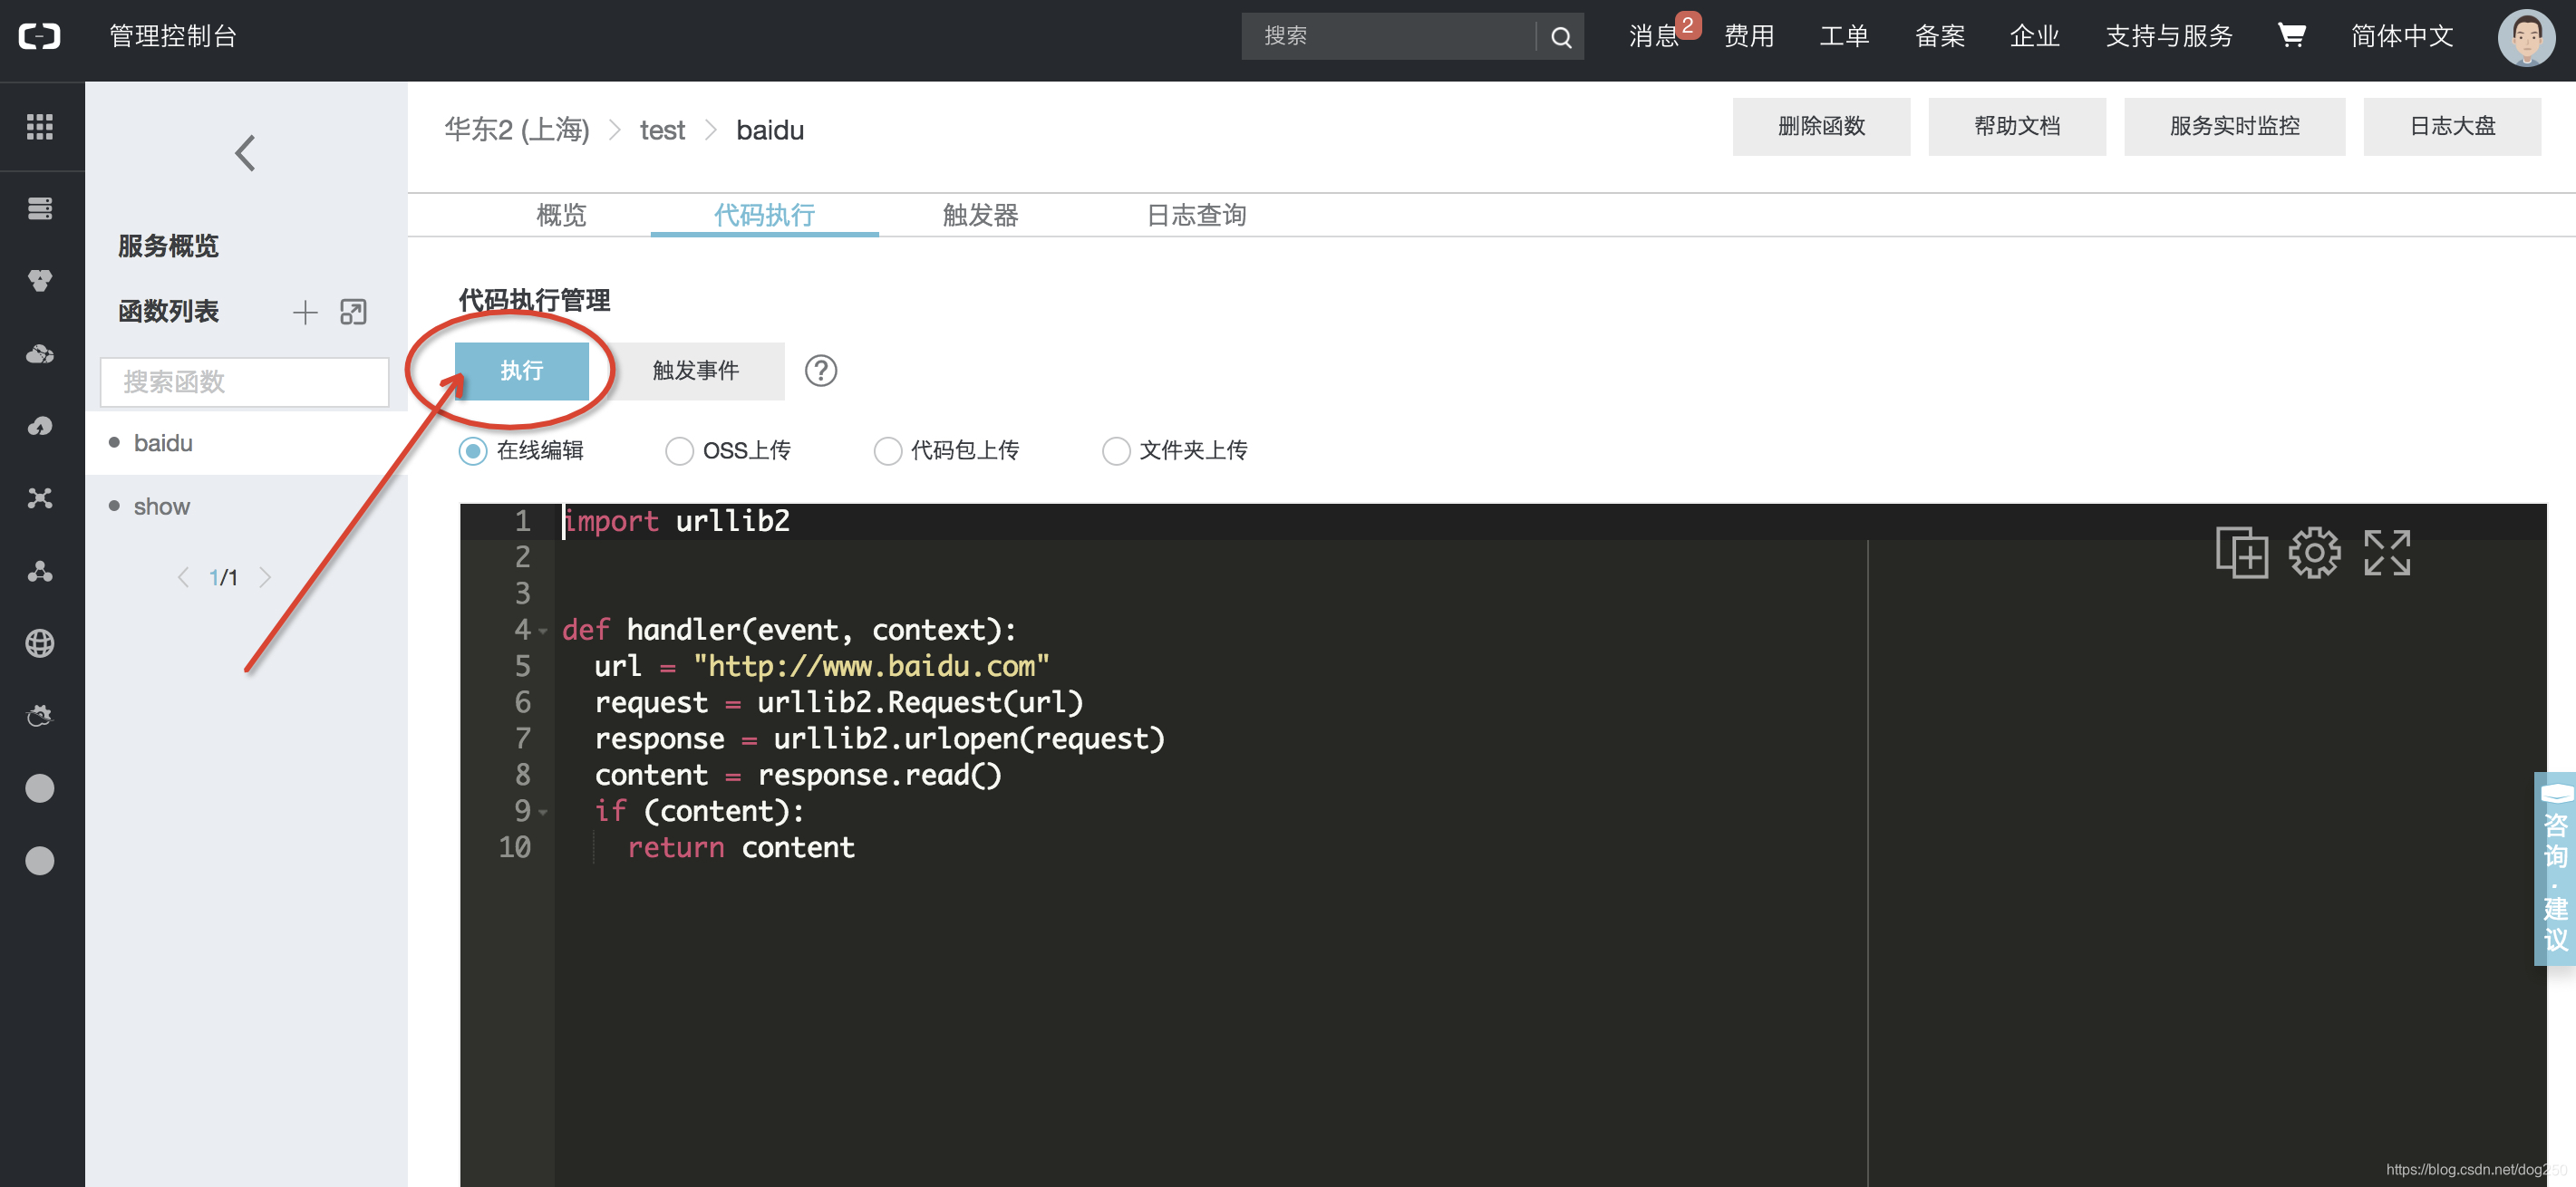The width and height of the screenshot is (2576, 1187).
Task: Select OSS上传 radio option
Action: coord(680,451)
